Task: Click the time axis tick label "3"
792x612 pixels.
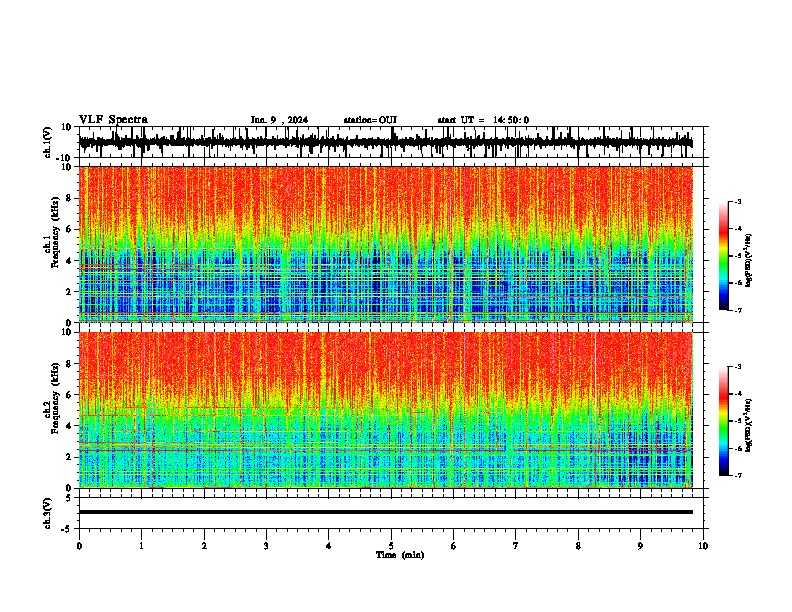Action: point(266,546)
